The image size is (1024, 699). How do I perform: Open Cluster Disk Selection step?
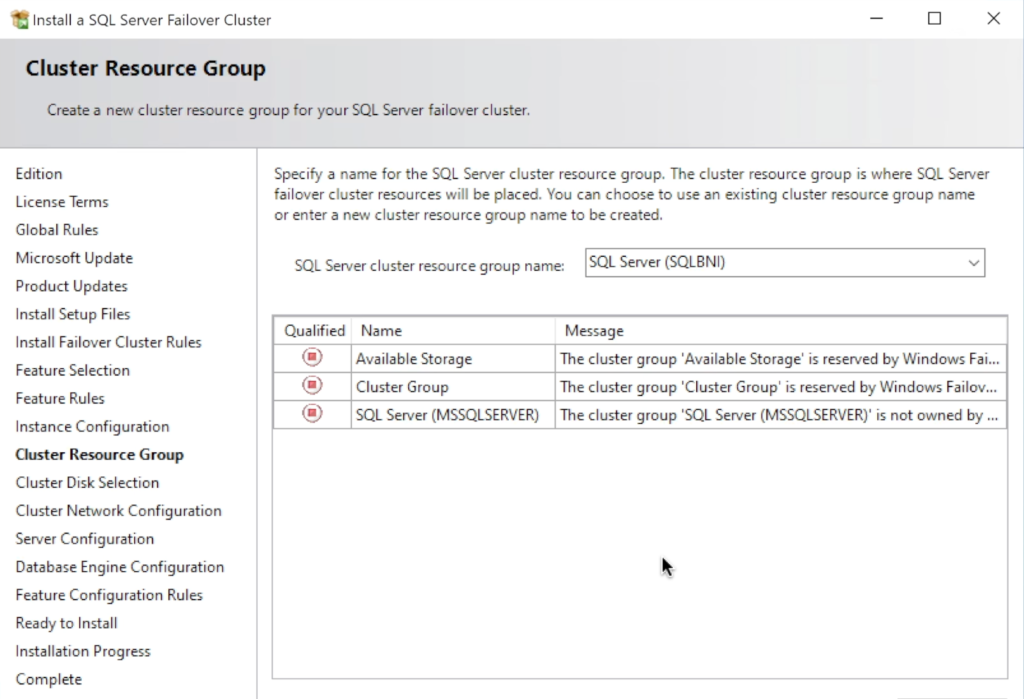point(88,483)
